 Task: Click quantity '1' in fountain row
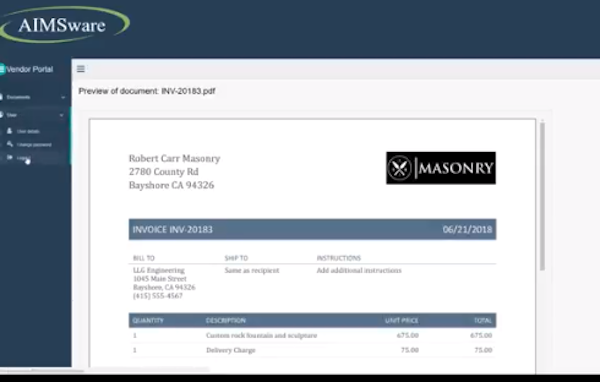coord(135,335)
